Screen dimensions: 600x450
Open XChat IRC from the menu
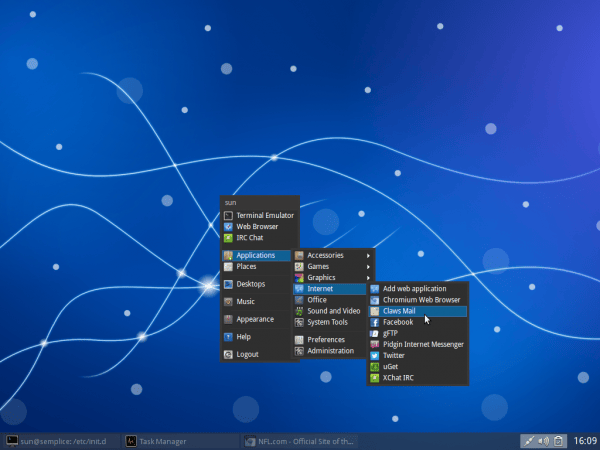point(398,378)
